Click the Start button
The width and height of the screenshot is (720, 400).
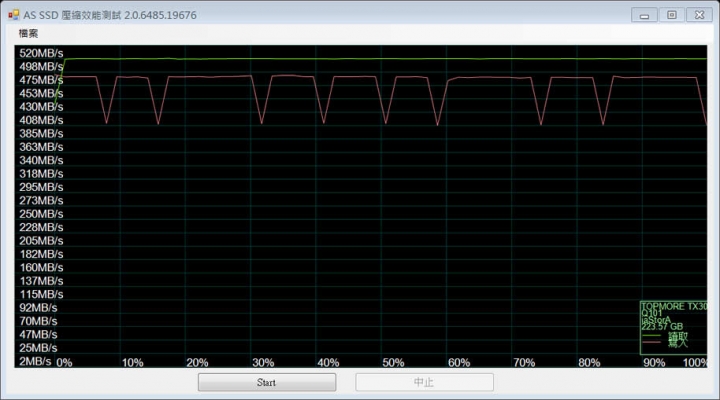267,382
